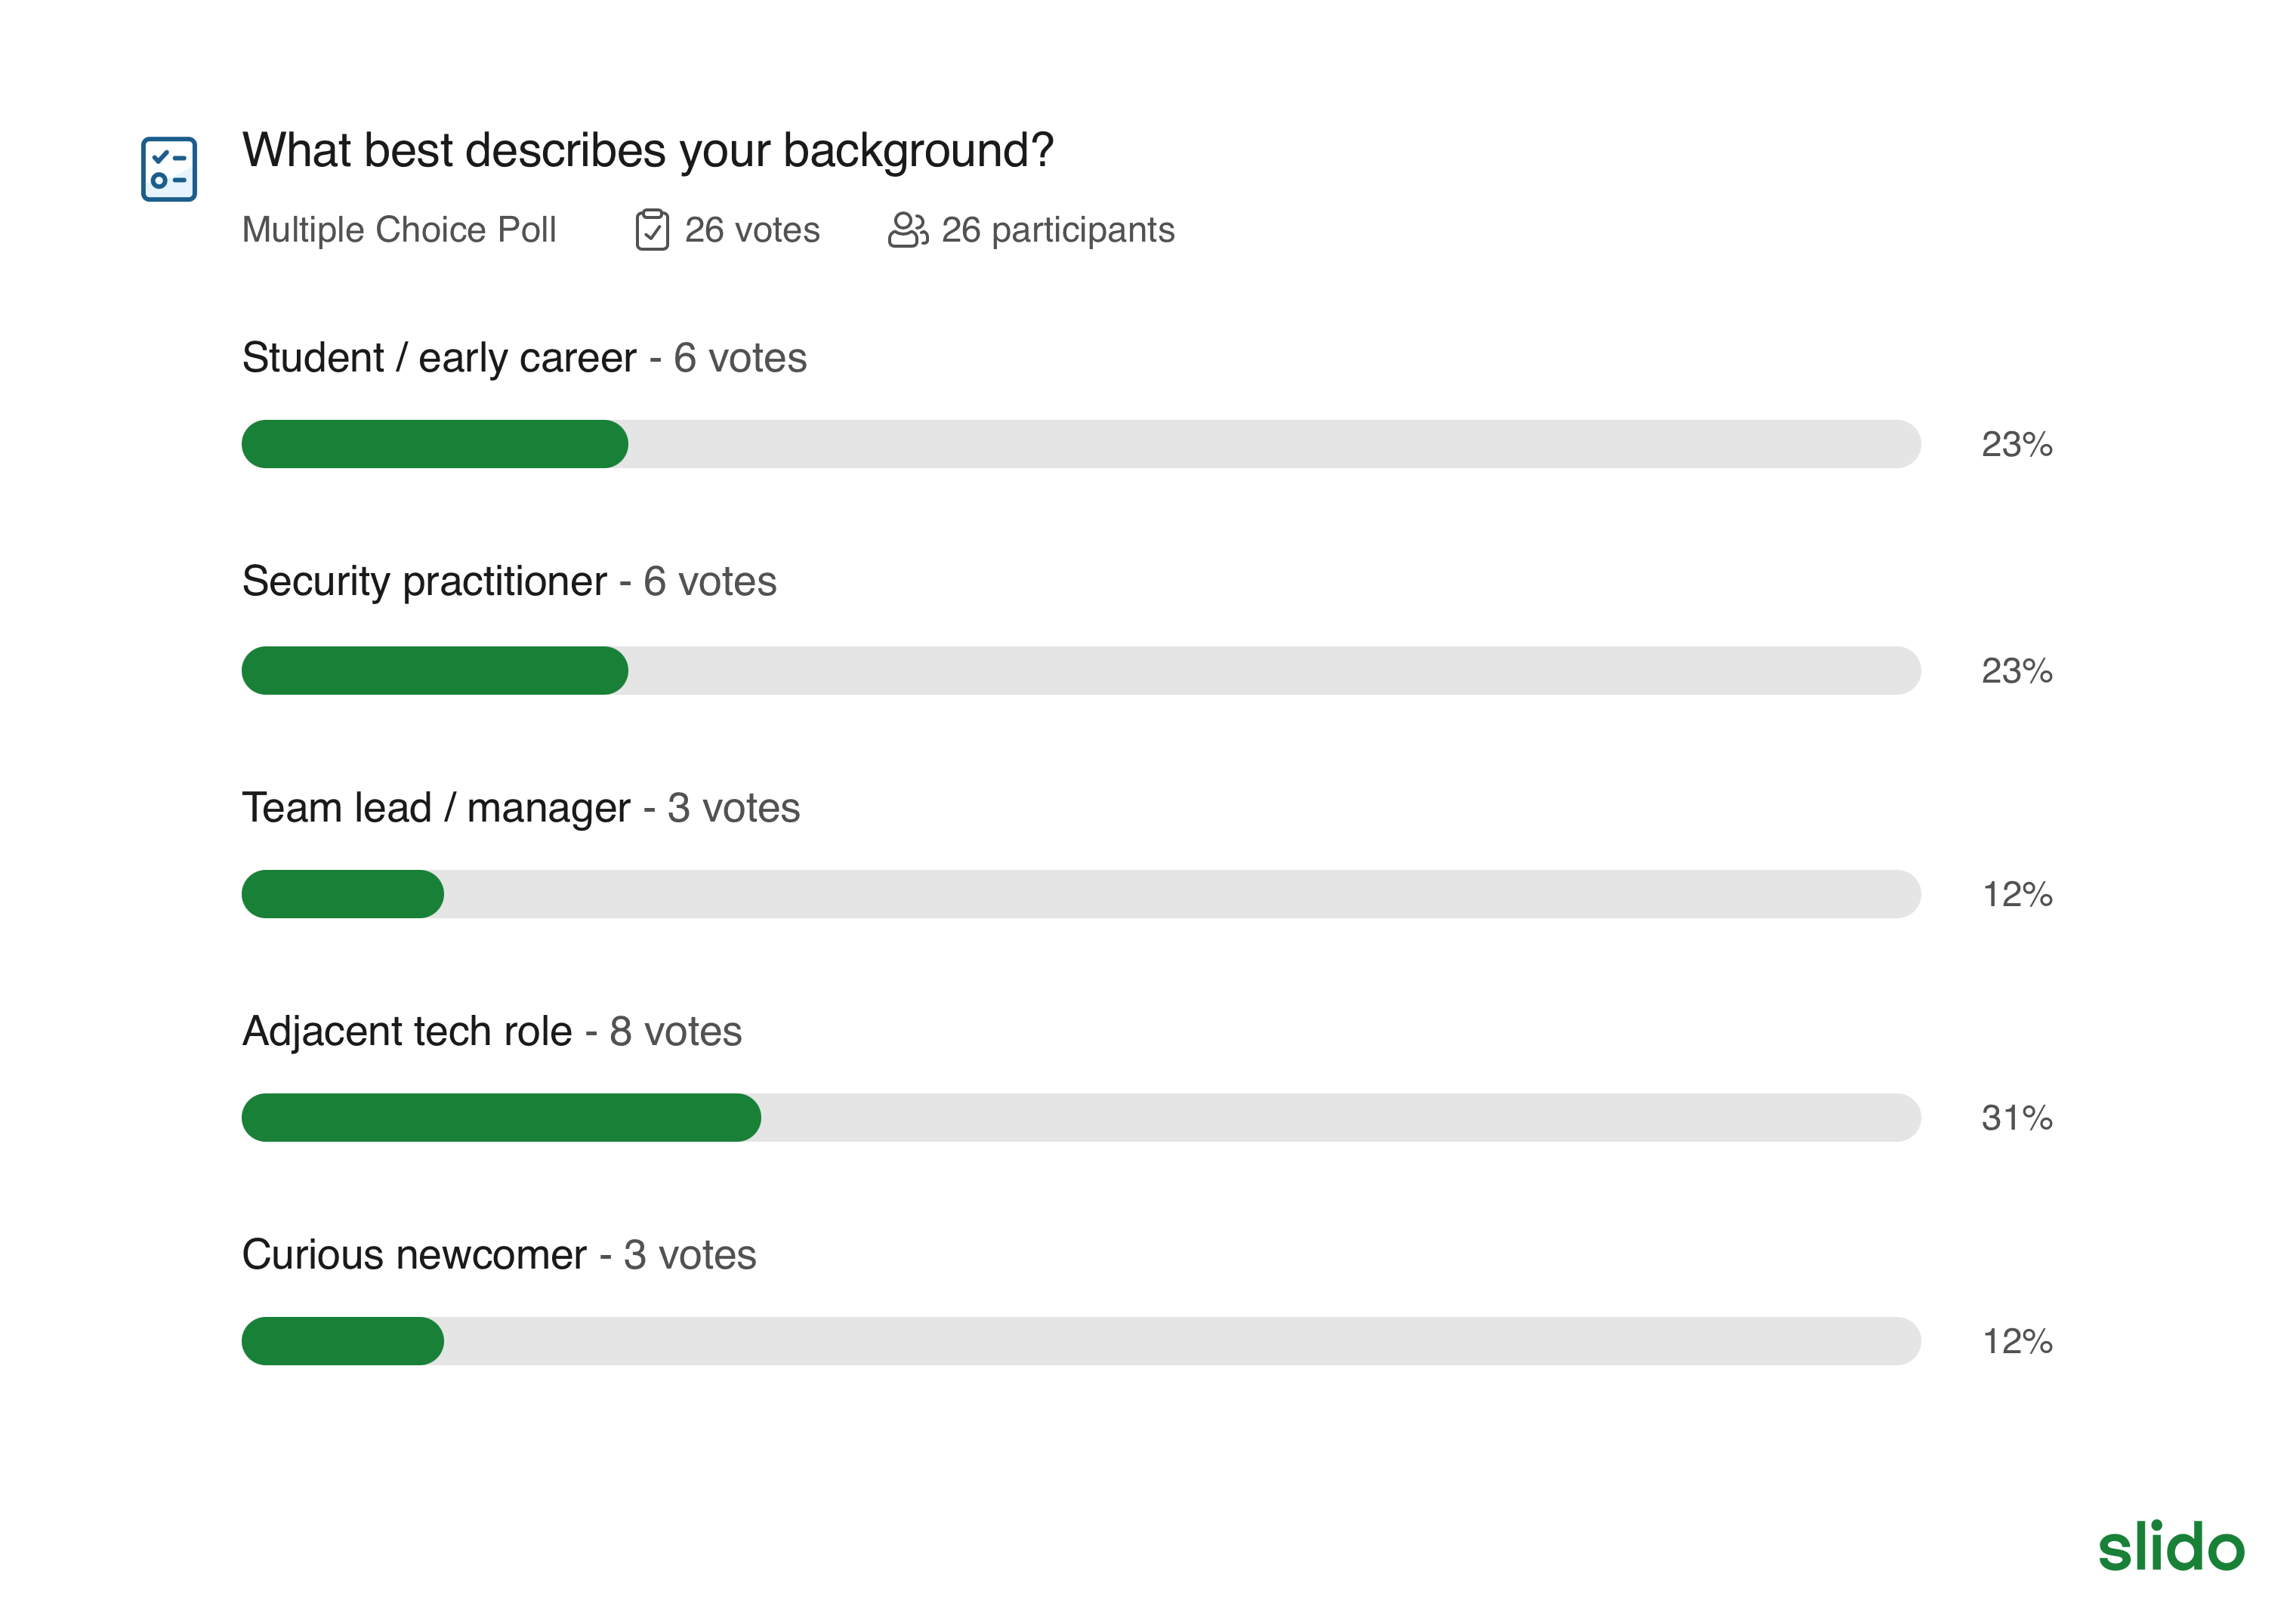Screen dimensions: 2296x1622
Task: Click the Student / early career progress bar
Action: click(x=1080, y=444)
